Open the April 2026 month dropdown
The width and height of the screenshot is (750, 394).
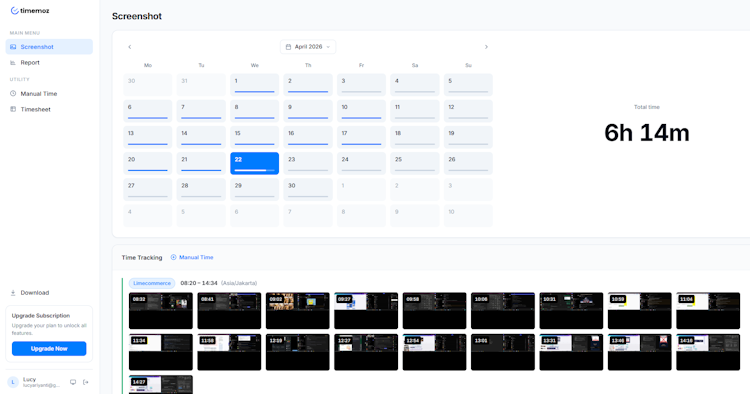[x=308, y=47]
